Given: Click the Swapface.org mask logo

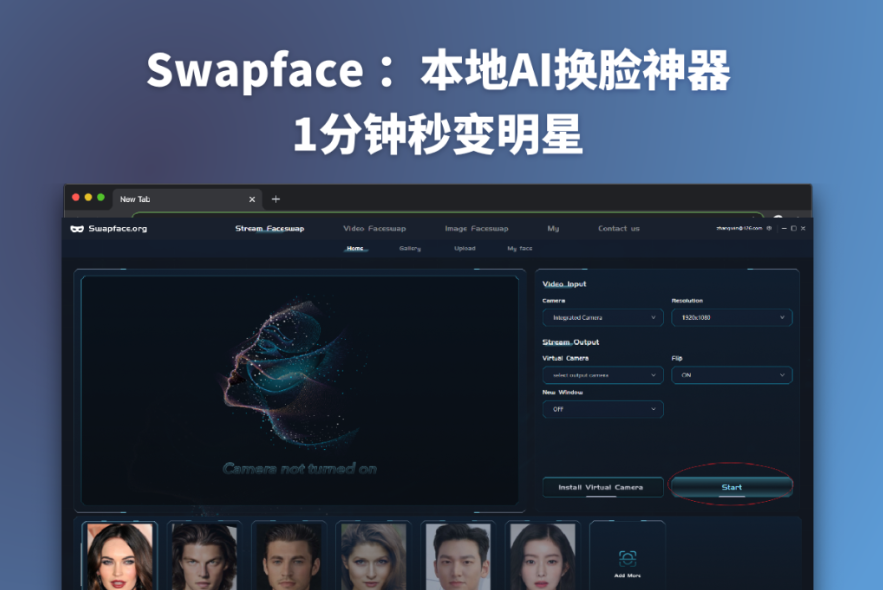Looking at the screenshot, I should 77,228.
